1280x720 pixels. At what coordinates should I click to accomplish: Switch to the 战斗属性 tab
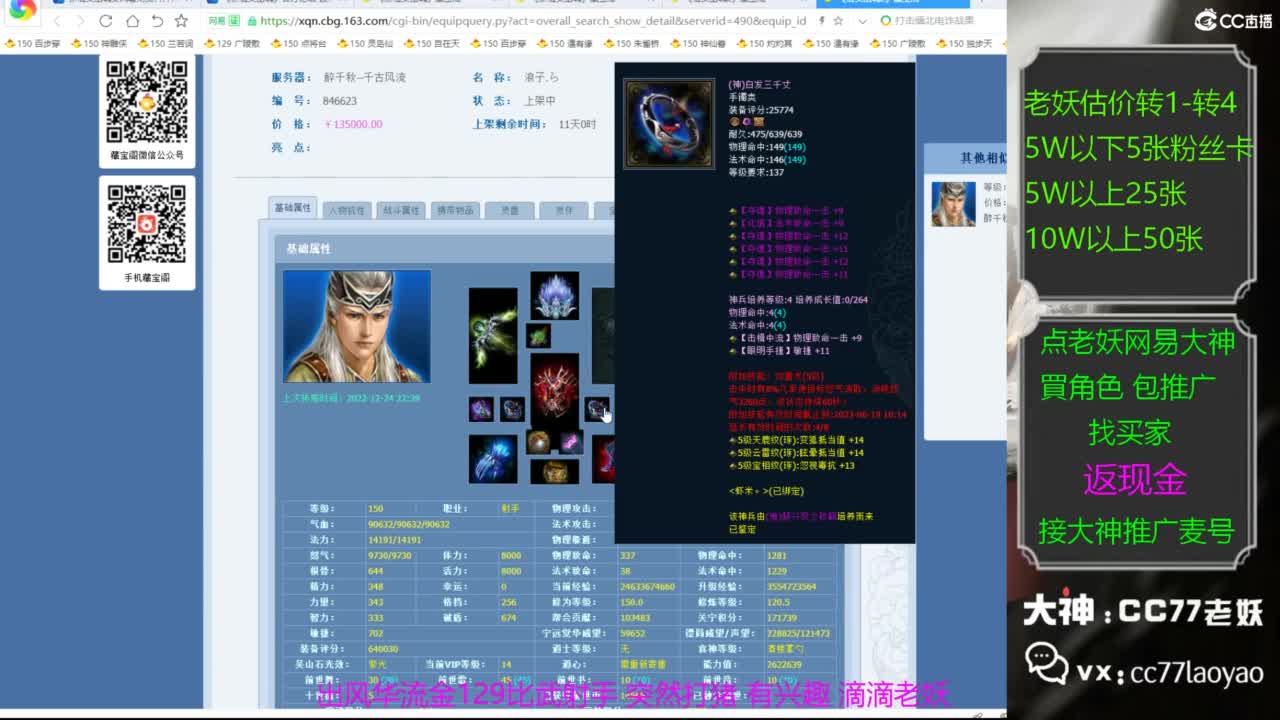click(x=400, y=210)
